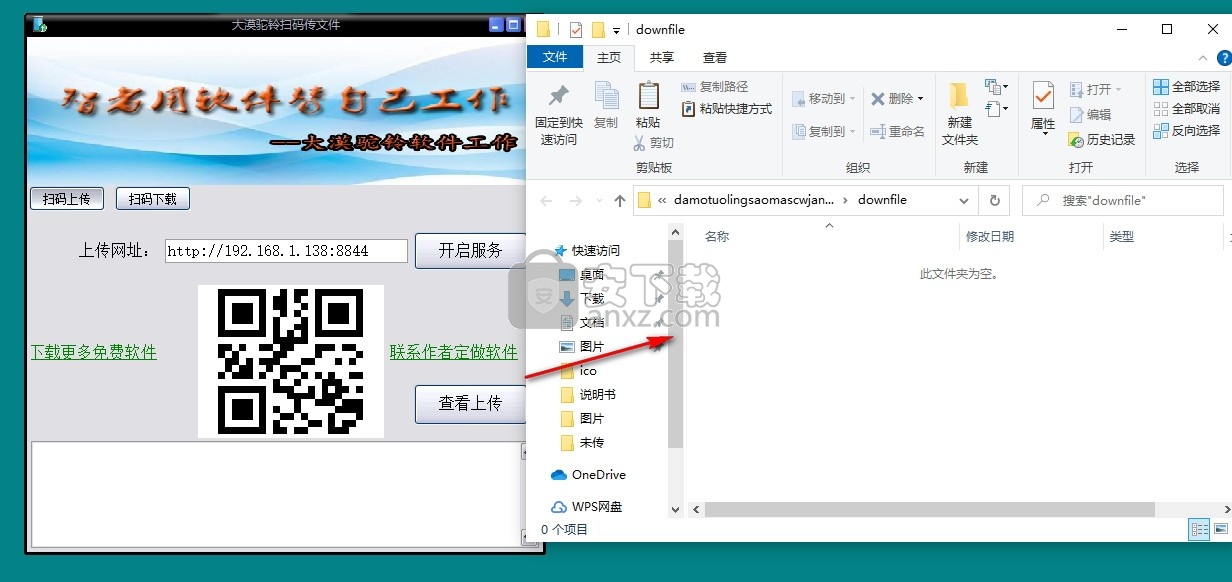Click downfile breadcrumb in address bar
1232x582 pixels.
click(x=882, y=200)
